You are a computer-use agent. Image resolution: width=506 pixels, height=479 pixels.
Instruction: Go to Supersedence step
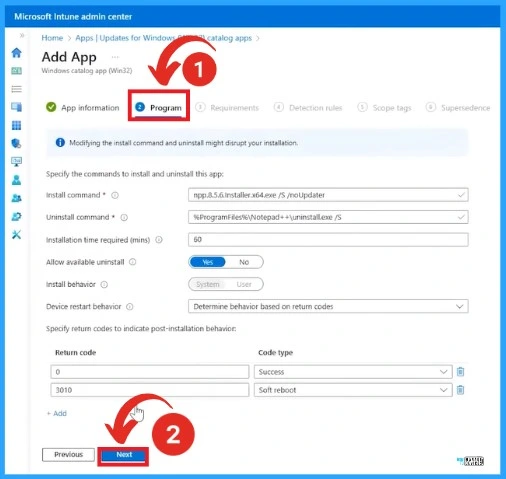[x=458, y=108]
